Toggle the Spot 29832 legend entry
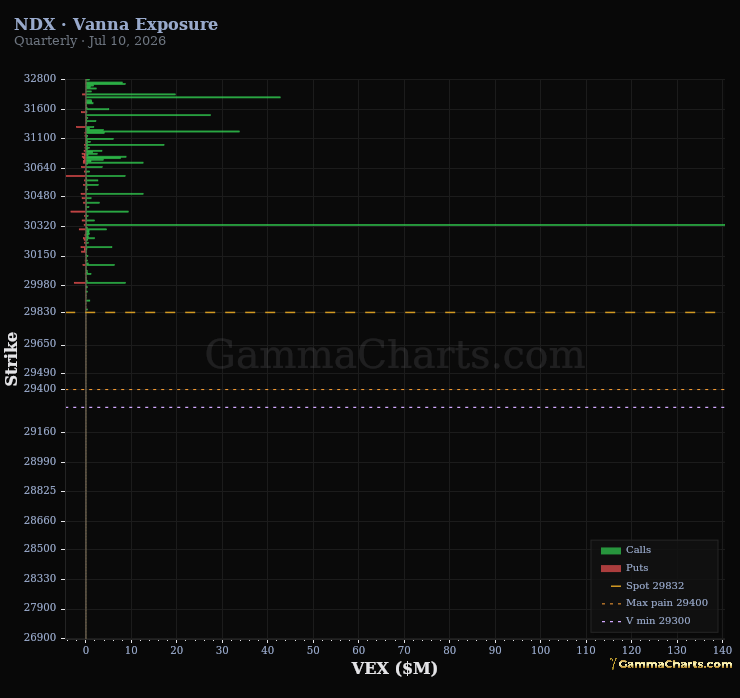740x698 pixels. (648, 586)
